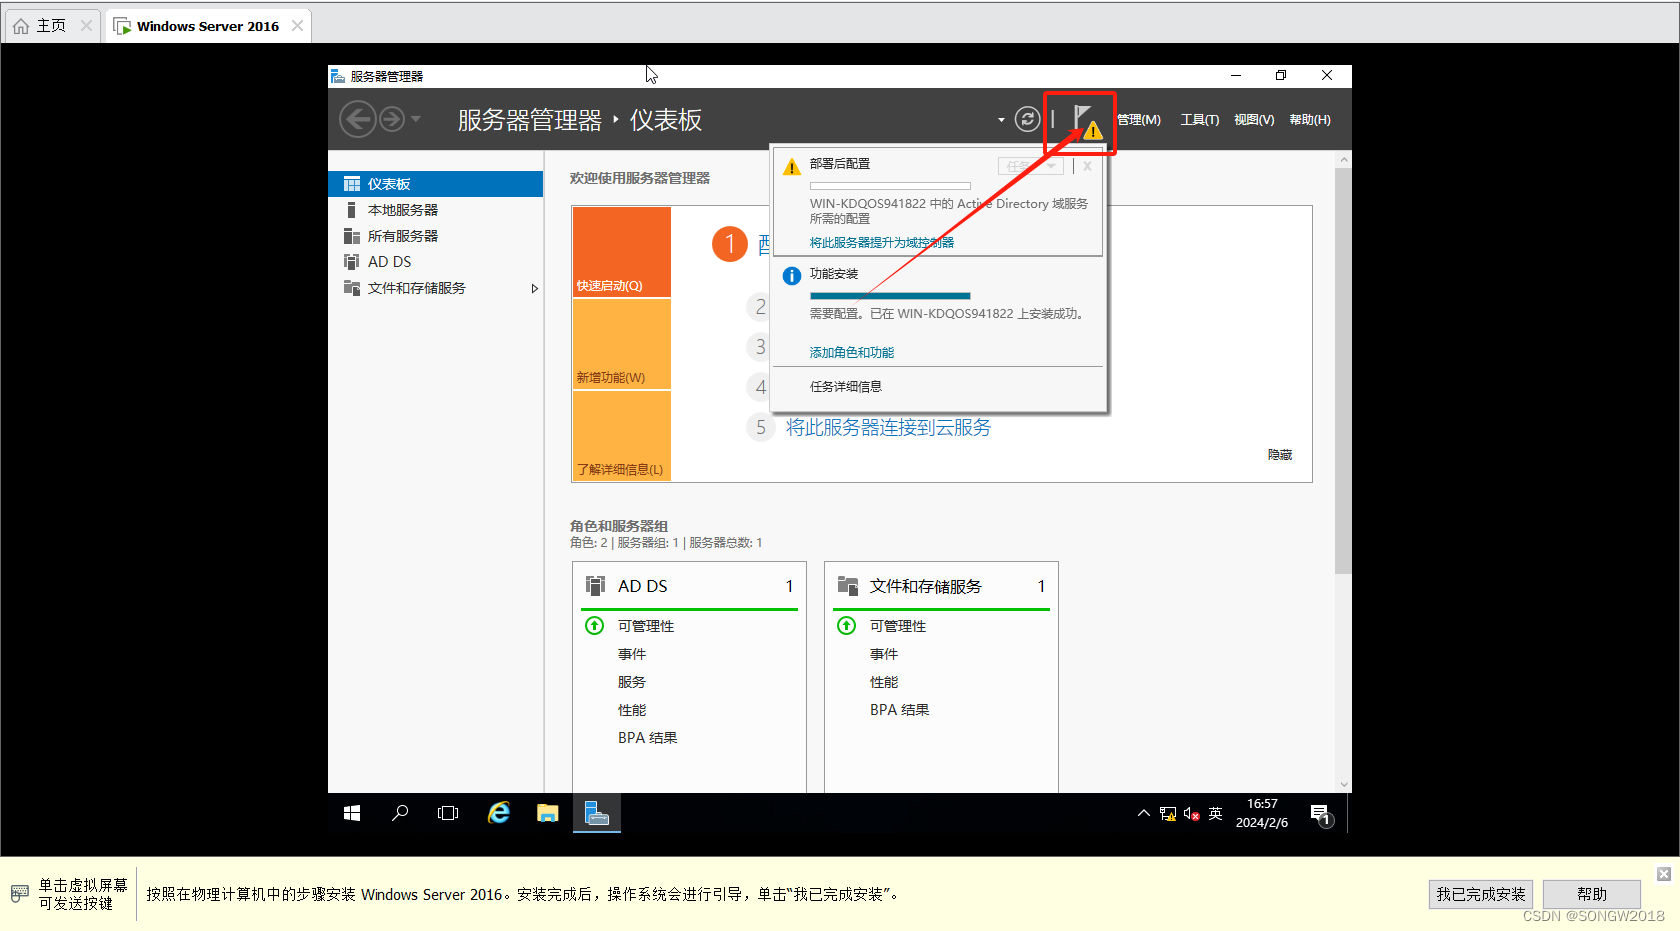Open 性能 in the AD DS tile
The width and height of the screenshot is (1680, 931).
632,710
